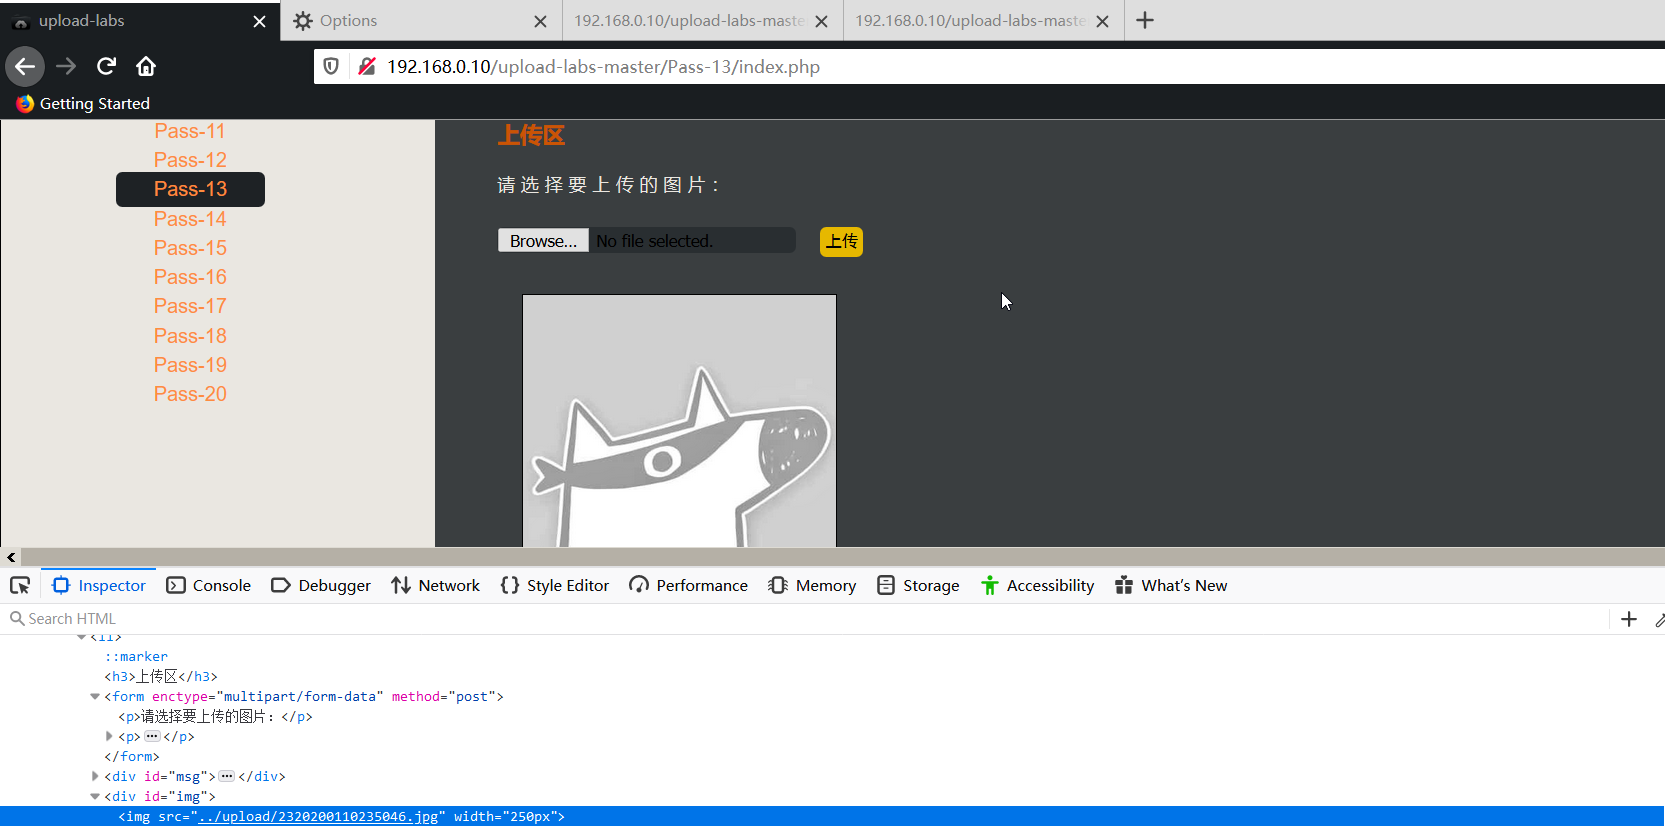Open the Pass-20 level link

point(190,394)
